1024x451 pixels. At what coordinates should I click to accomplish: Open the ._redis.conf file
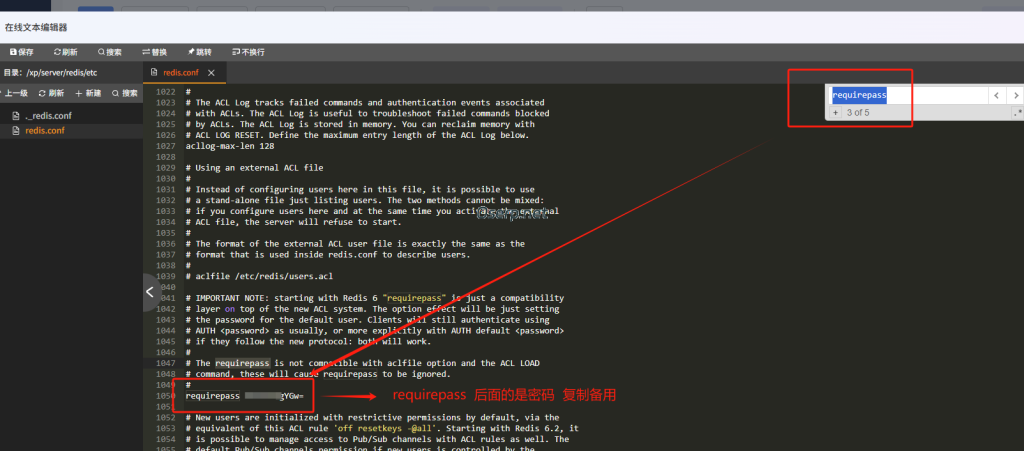(x=48, y=116)
